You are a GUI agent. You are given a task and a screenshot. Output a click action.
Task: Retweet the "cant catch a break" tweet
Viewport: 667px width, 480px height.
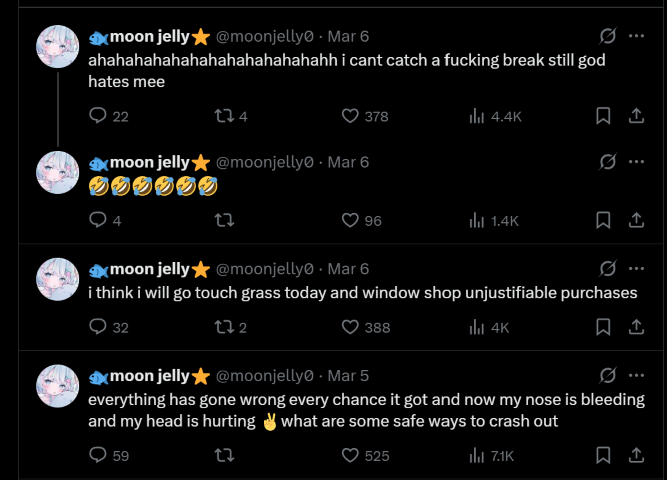click(x=225, y=116)
